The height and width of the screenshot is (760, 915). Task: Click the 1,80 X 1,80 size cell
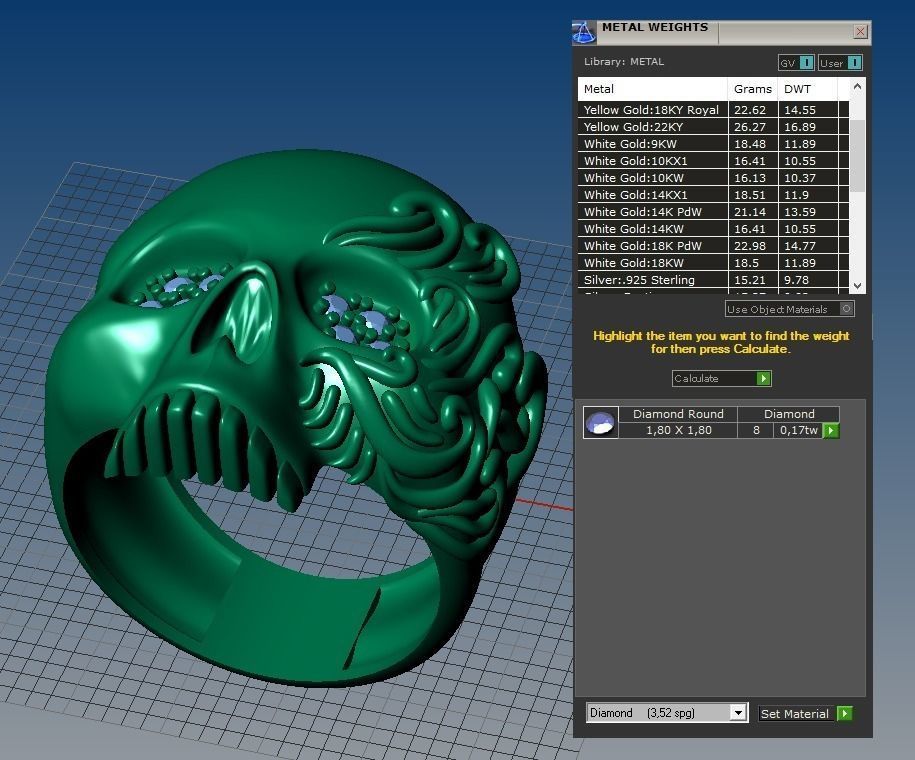pos(678,430)
